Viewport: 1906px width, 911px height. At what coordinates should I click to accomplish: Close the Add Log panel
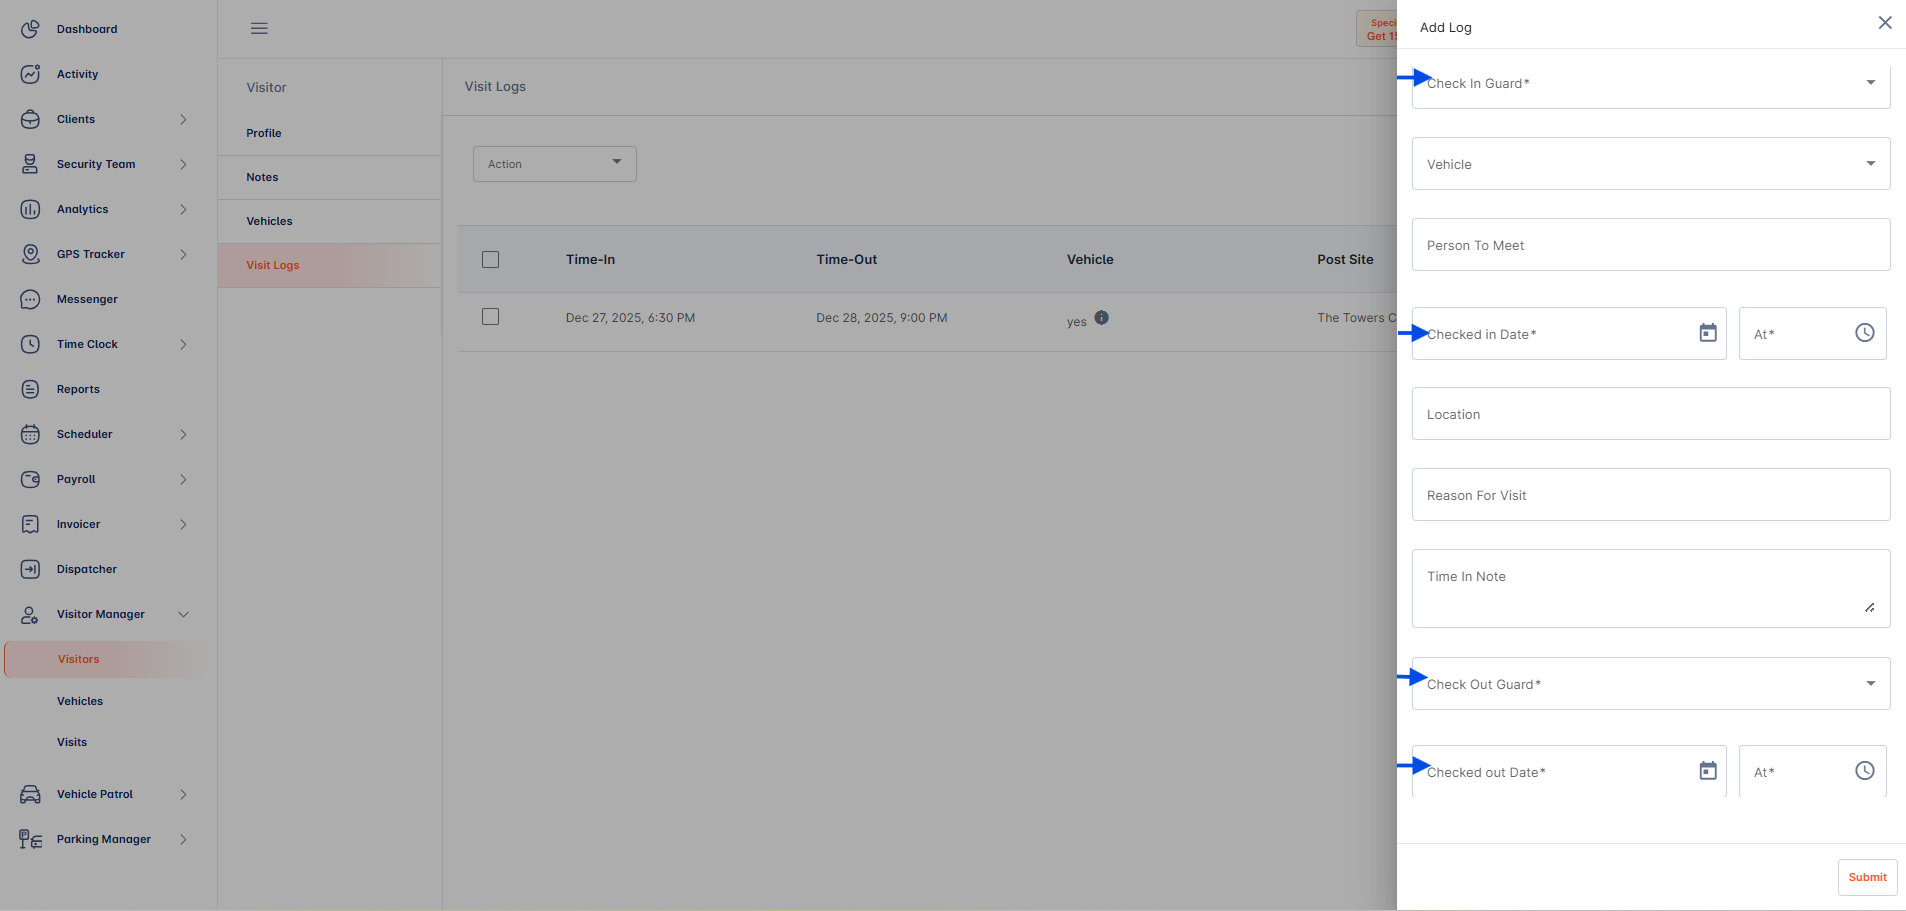1885,22
